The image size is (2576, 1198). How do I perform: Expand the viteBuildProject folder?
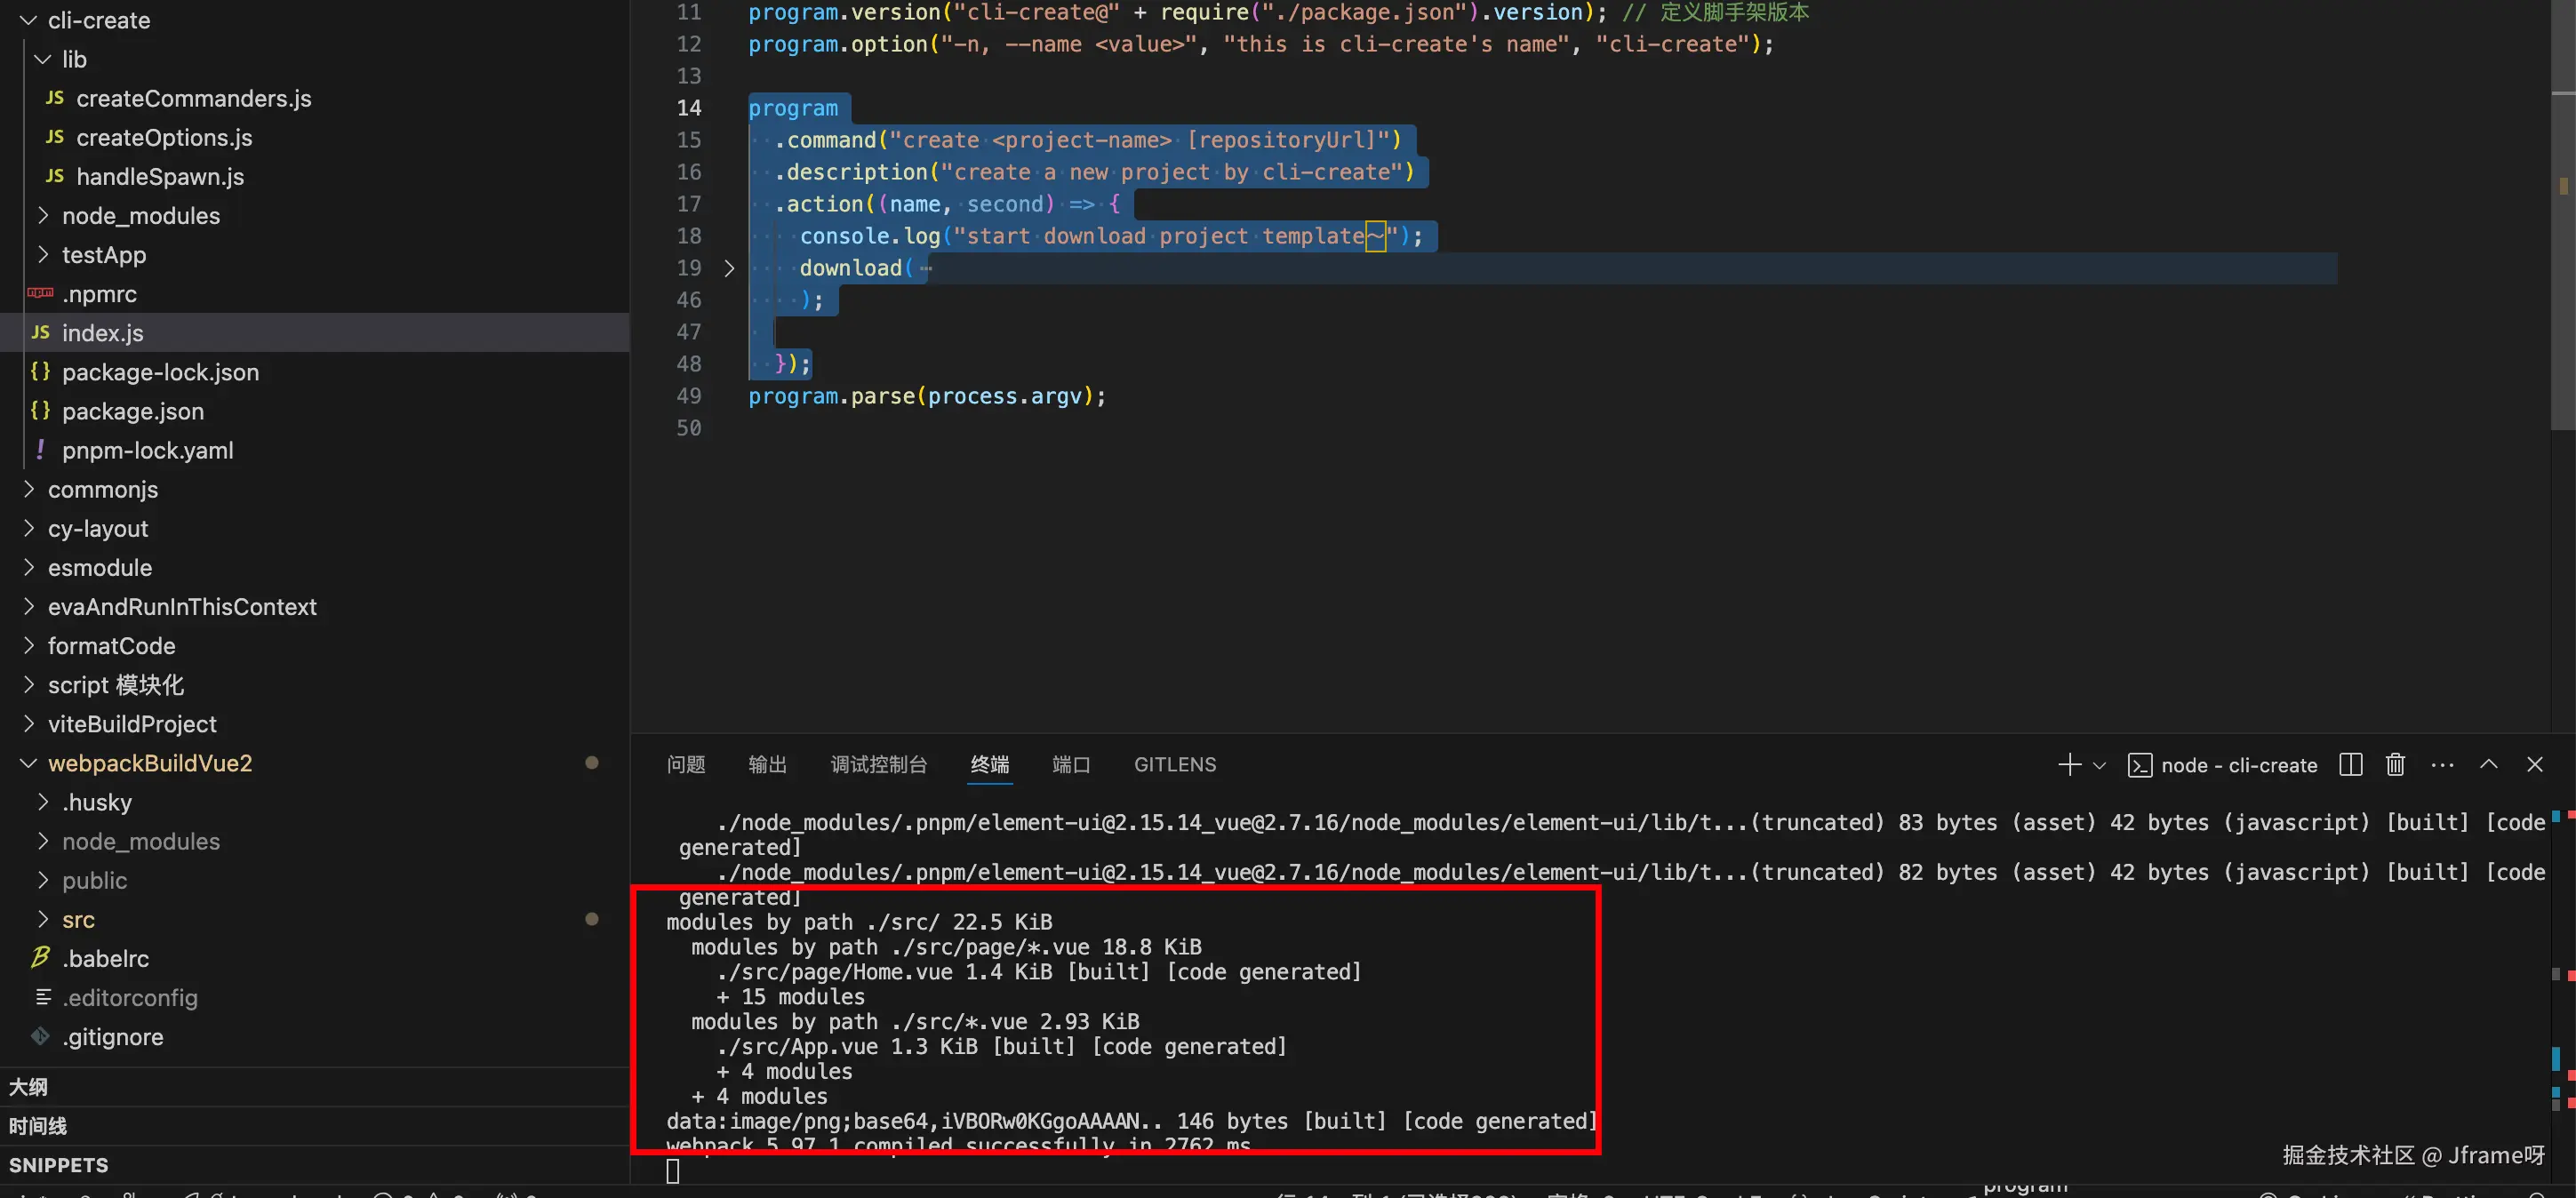(132, 724)
